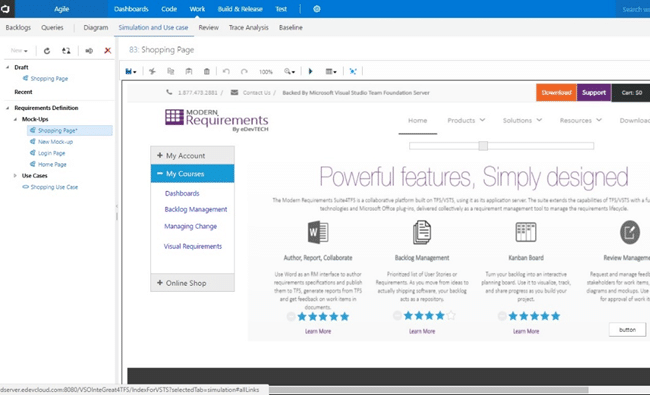Click Learn More under Kanban Board
Image resolution: width=650 pixels, height=395 pixels.
click(526, 331)
